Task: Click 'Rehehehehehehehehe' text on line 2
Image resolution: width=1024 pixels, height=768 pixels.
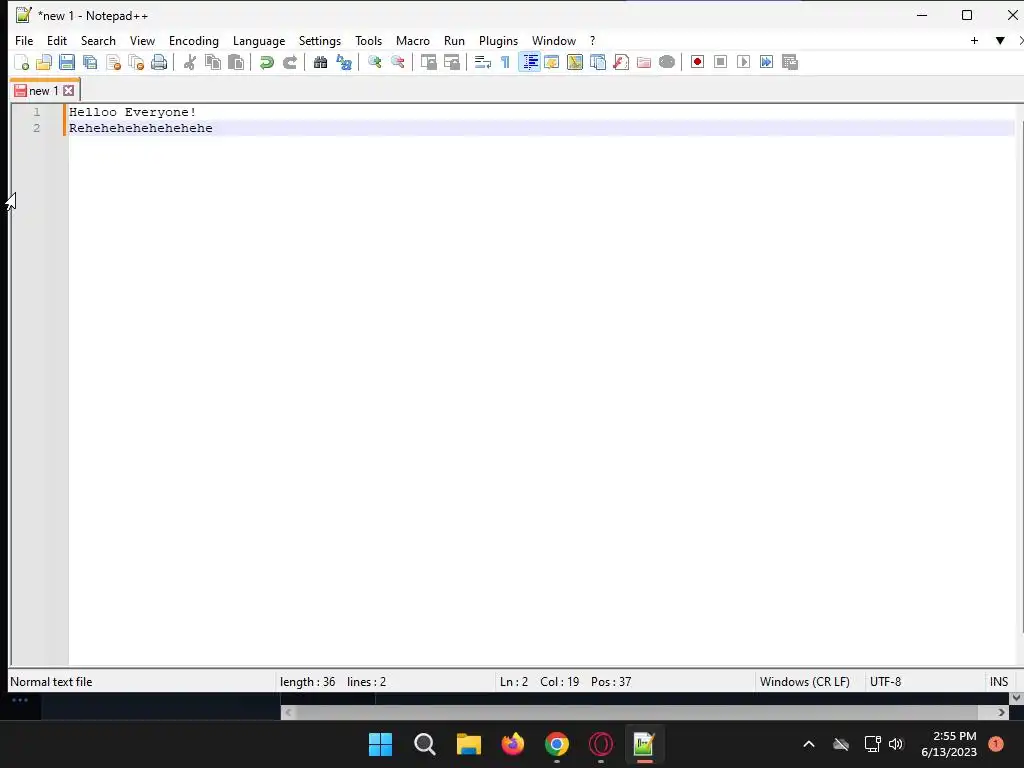Action: click(x=141, y=129)
